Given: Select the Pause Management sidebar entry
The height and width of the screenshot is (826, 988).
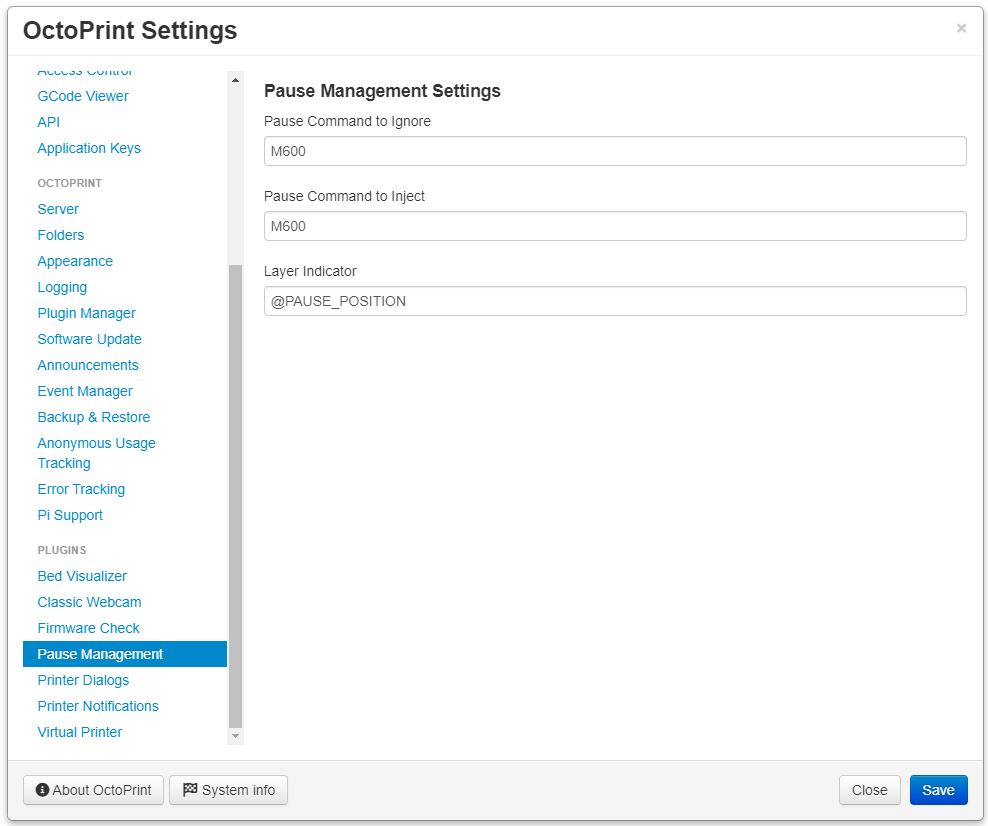Looking at the screenshot, I should click(125, 654).
